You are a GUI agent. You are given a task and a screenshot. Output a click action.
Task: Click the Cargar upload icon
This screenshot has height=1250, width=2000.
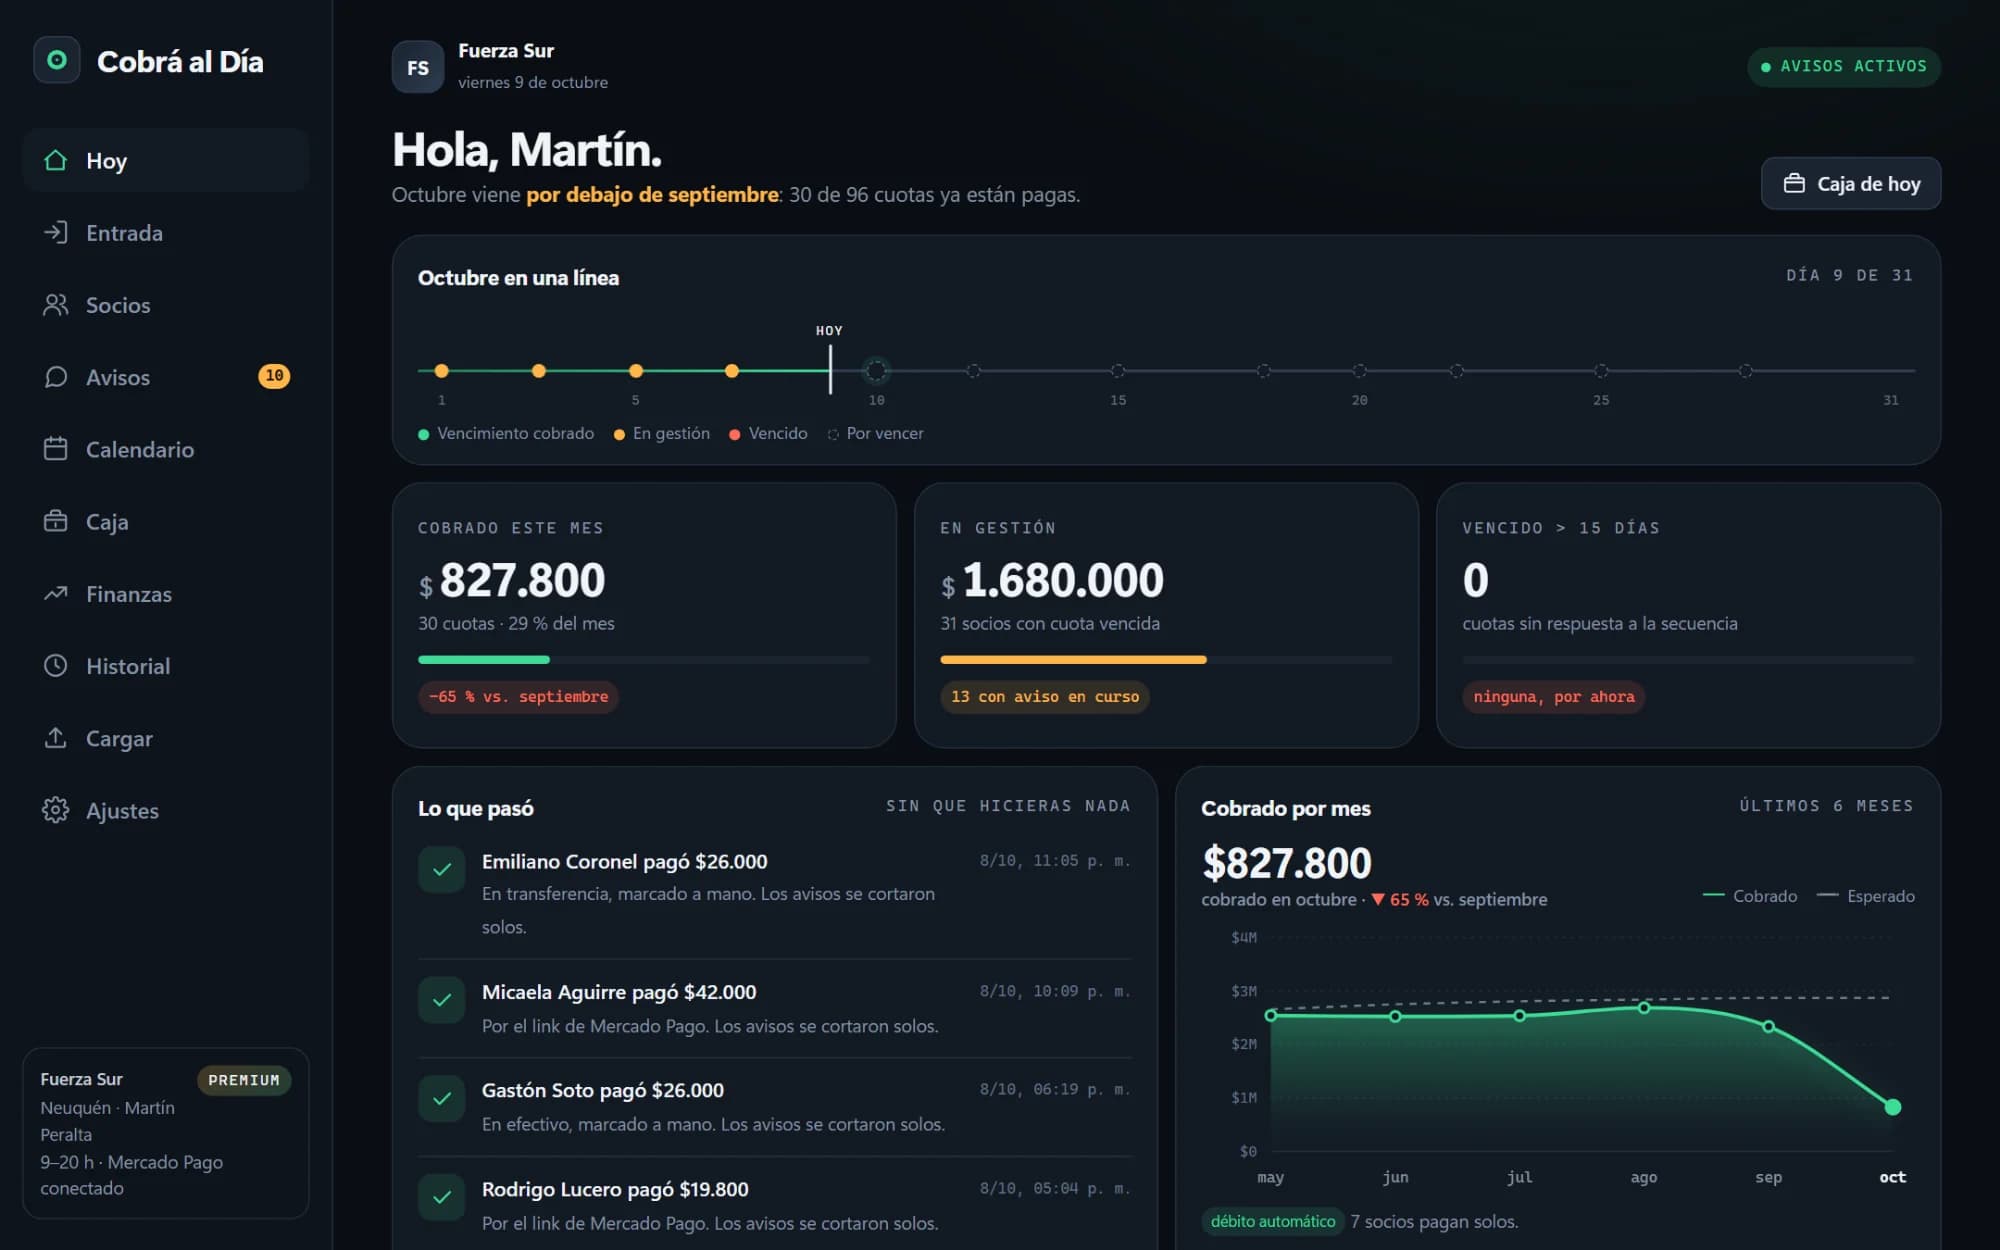click(x=56, y=737)
